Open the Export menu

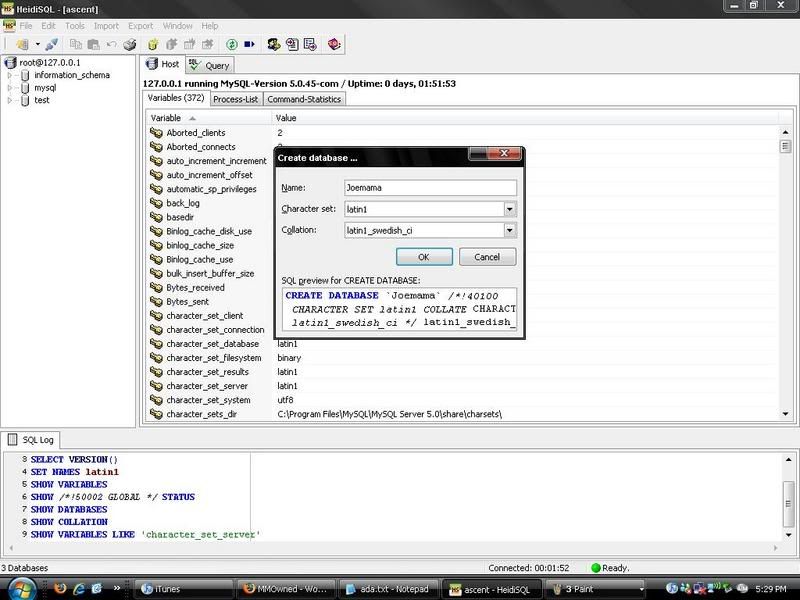(x=140, y=26)
